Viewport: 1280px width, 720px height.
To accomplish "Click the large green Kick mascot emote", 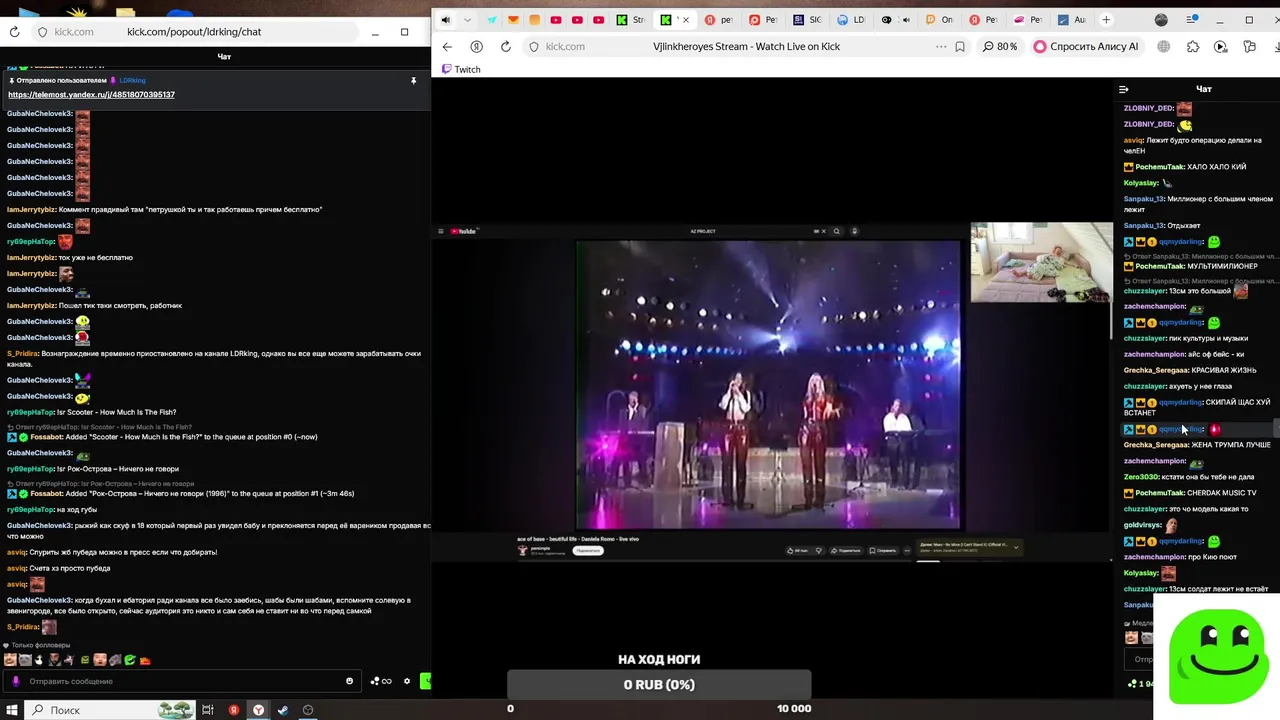I will [1218, 656].
